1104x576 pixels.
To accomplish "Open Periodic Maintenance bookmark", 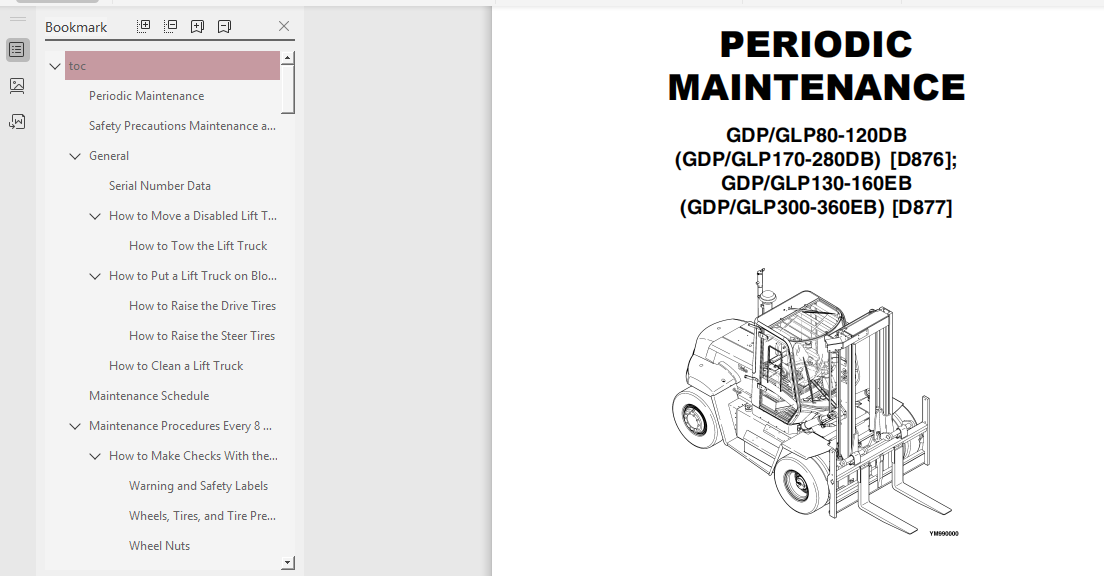I will 146,96.
